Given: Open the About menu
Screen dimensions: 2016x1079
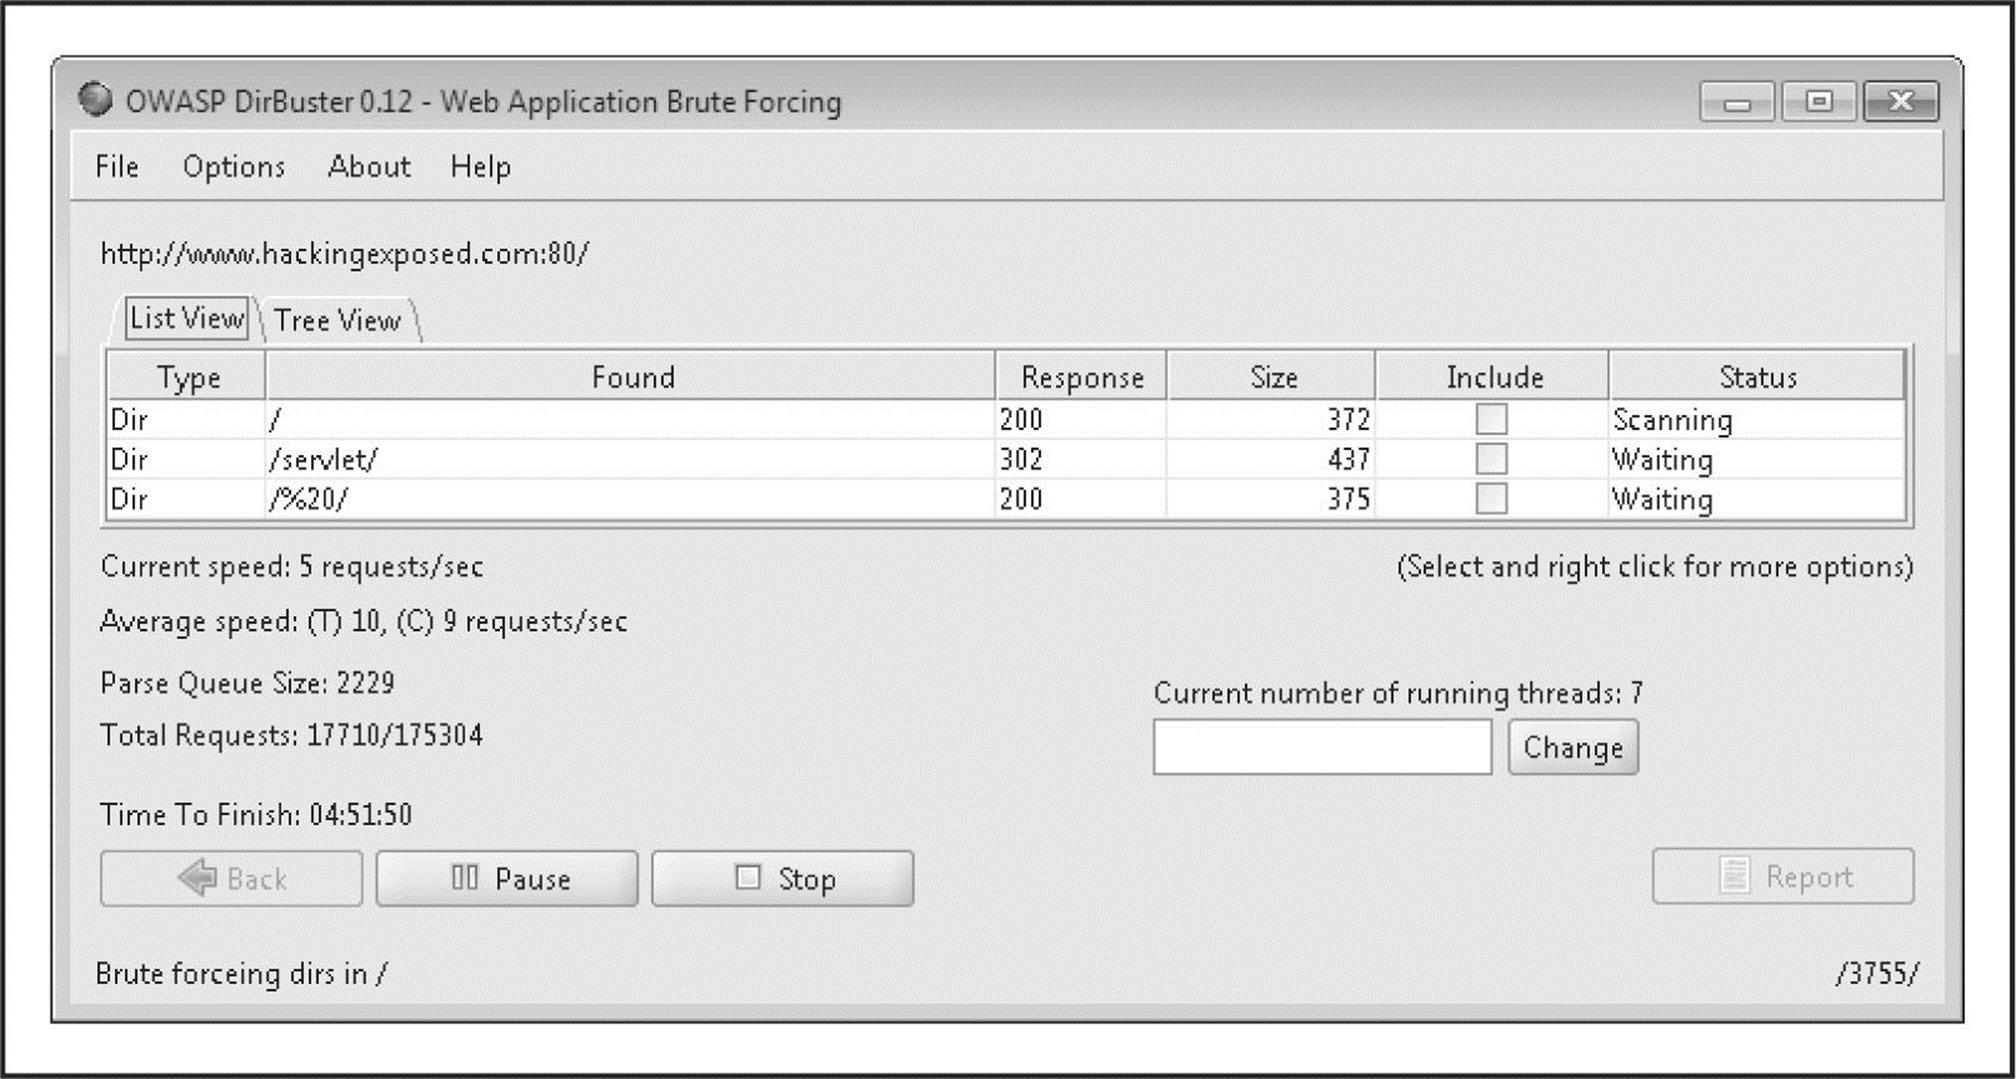Looking at the screenshot, I should tap(369, 166).
